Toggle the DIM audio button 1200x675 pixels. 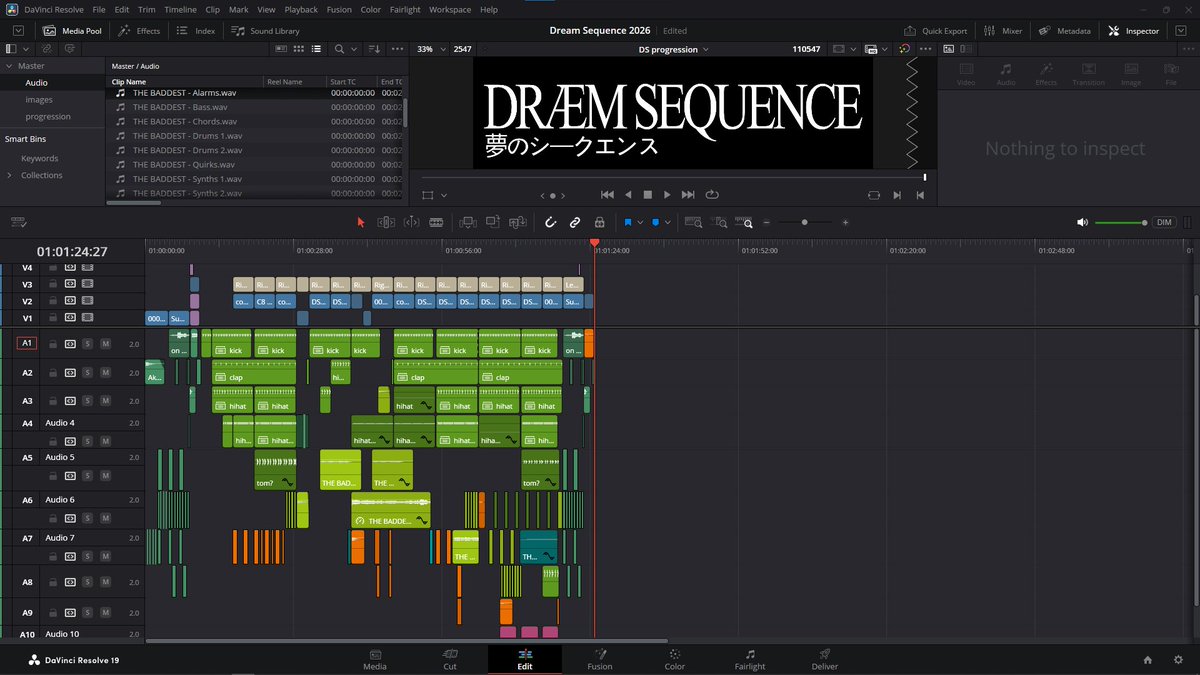click(x=1164, y=222)
